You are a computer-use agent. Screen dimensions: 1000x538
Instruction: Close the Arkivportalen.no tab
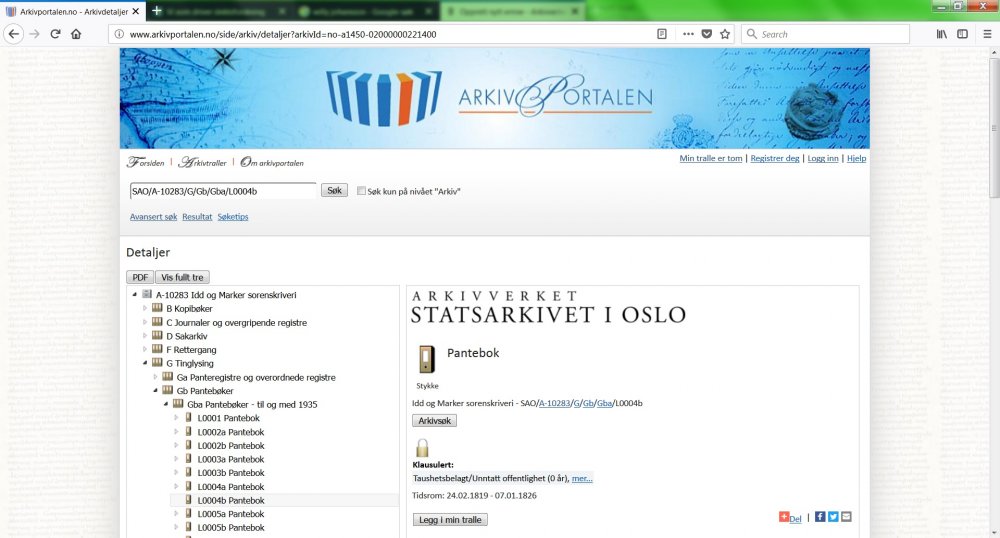pyautogui.click(x=136, y=11)
